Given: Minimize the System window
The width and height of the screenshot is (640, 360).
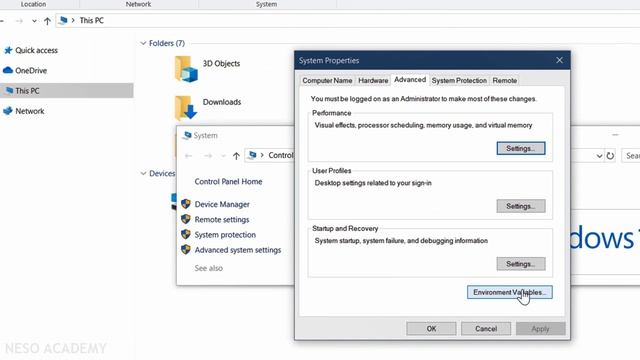Looking at the screenshot, I should point(615,134).
